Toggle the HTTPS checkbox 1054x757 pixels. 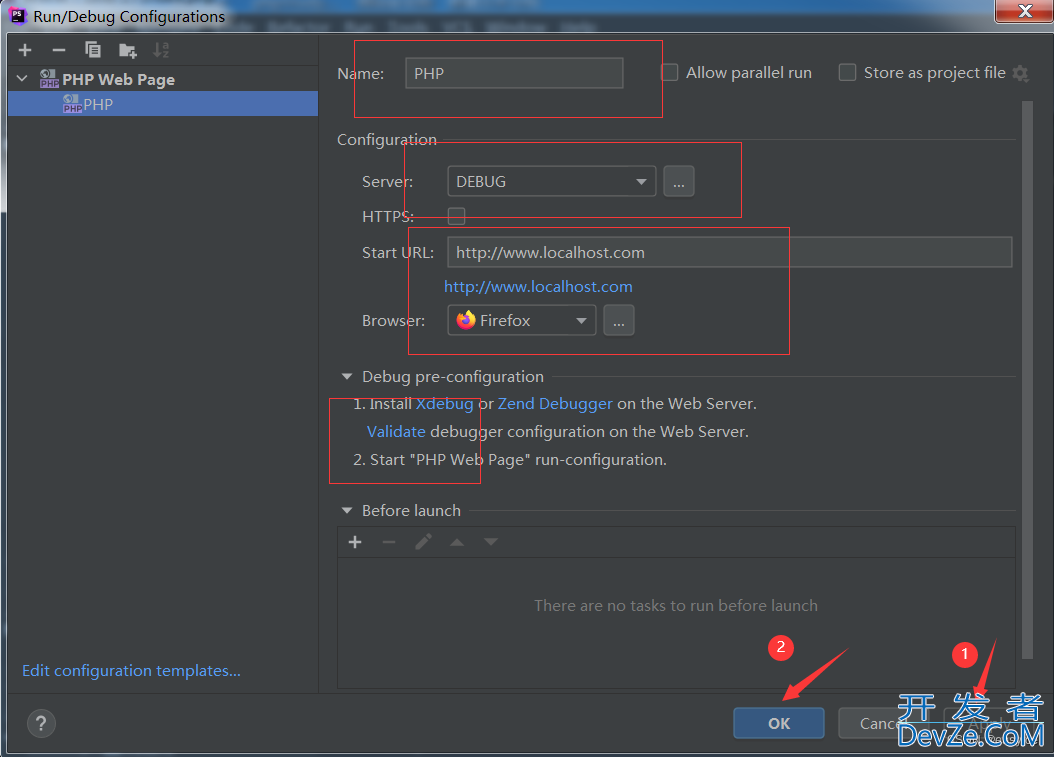(x=456, y=216)
